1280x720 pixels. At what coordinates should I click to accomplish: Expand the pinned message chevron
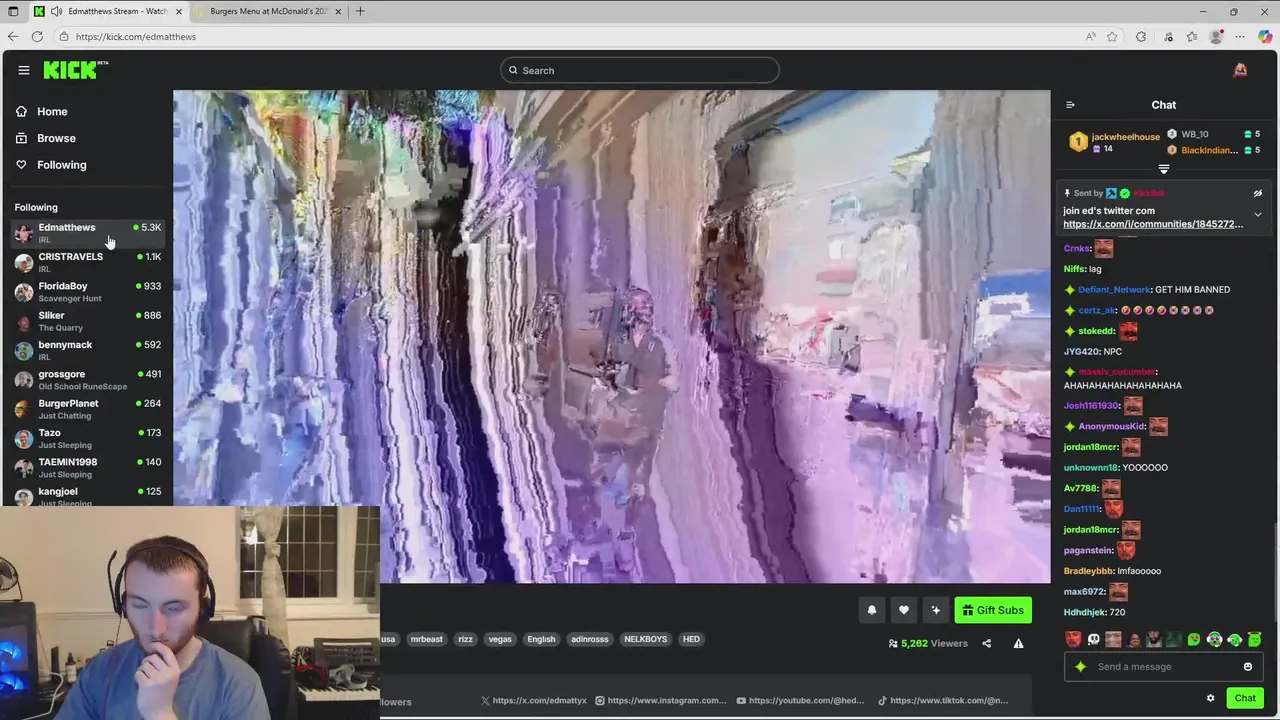point(1258,214)
